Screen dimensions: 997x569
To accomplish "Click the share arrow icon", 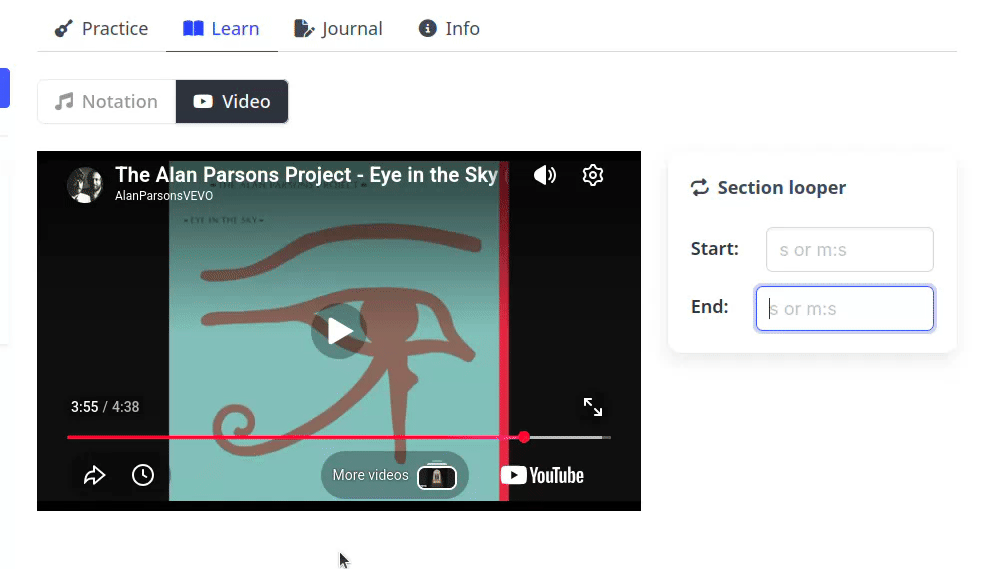I will 94,475.
